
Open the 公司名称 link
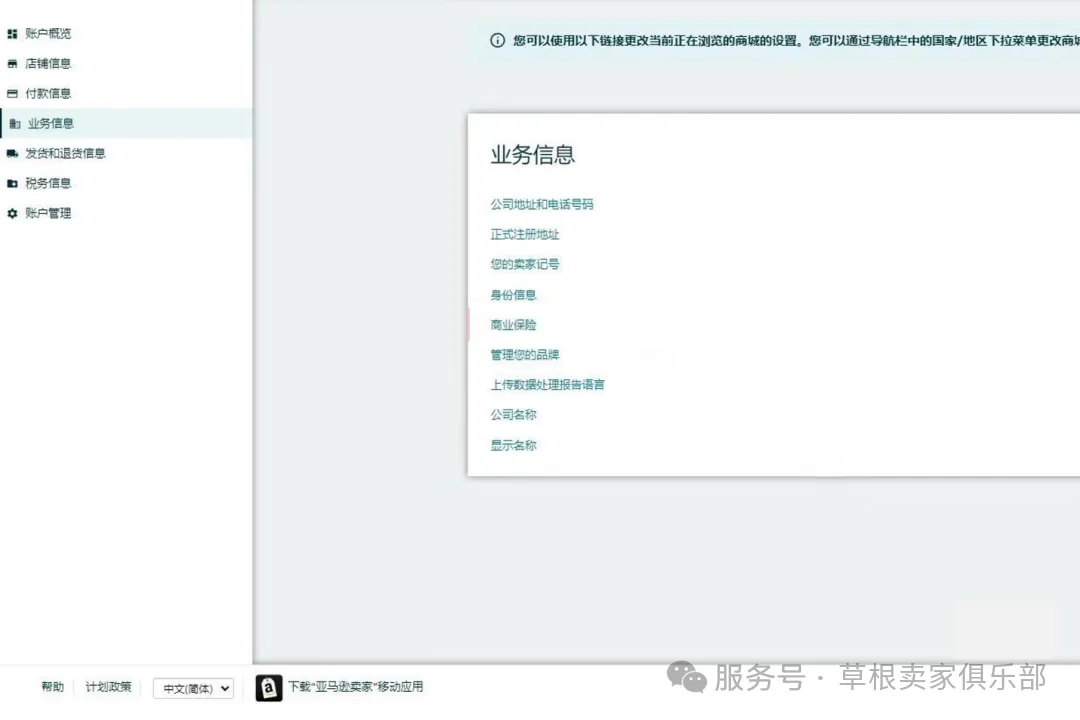[x=513, y=415]
